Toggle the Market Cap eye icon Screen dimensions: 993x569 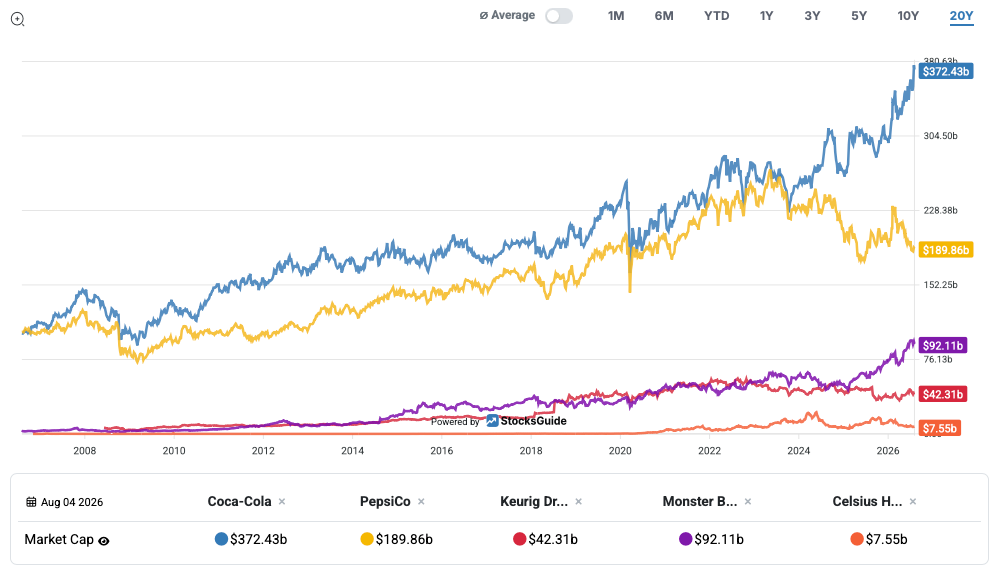pyautogui.click(x=104, y=540)
